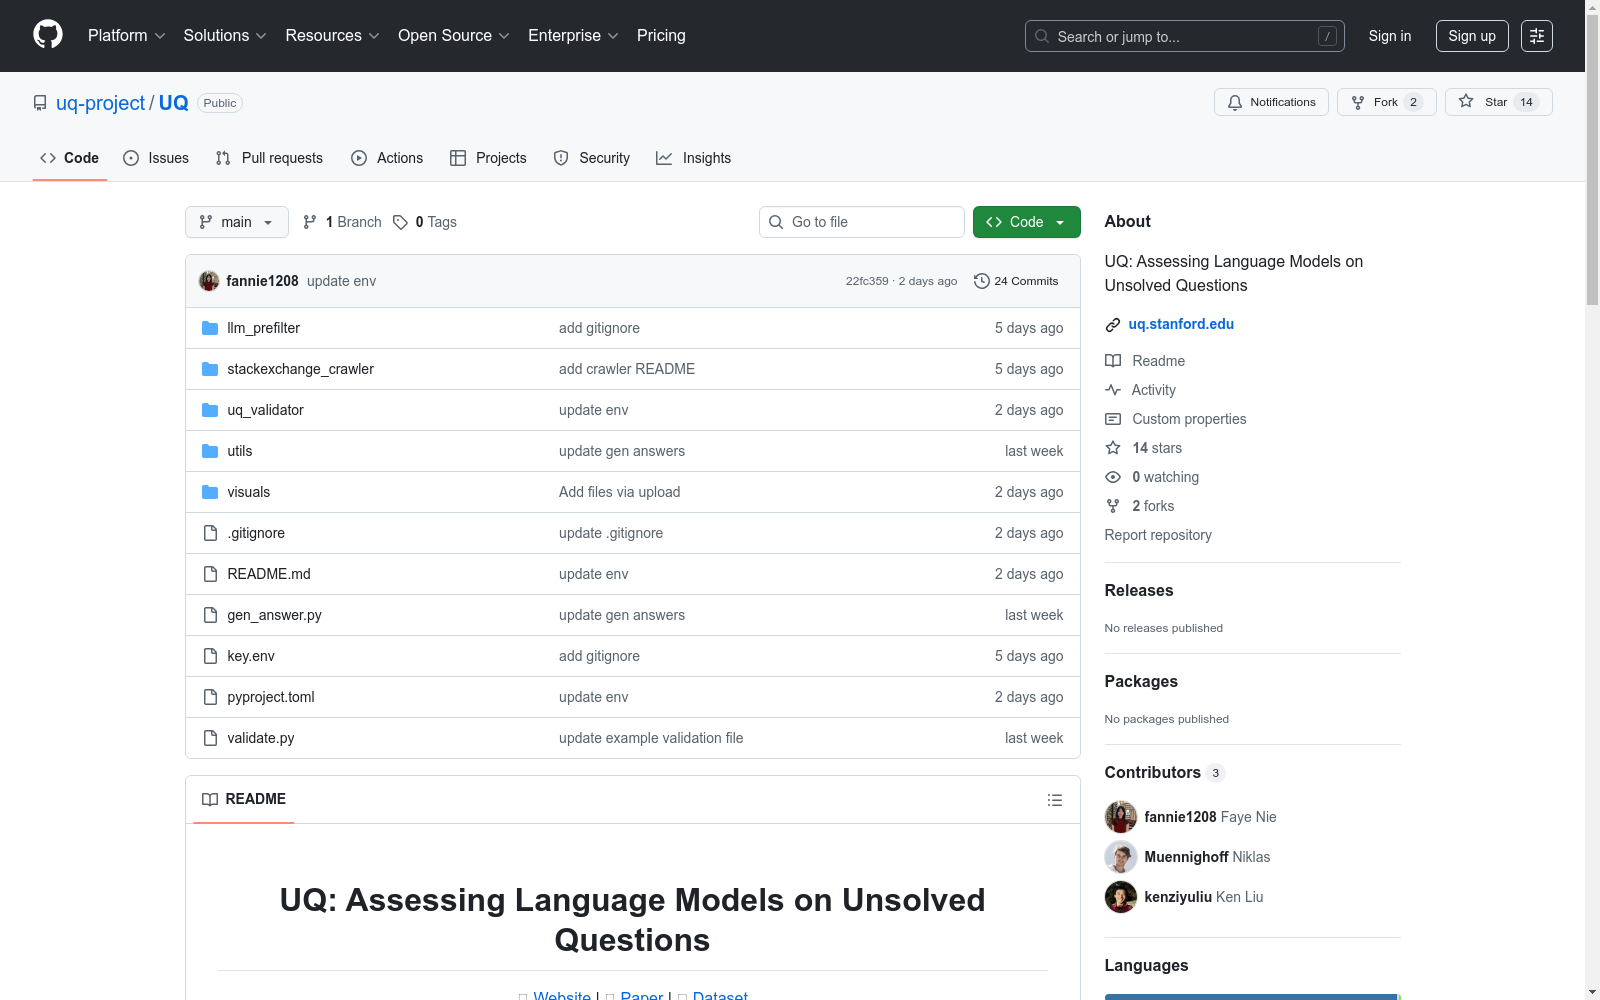The image size is (1600, 1000).
Task: Click the Search or jump to field
Action: point(1185,36)
